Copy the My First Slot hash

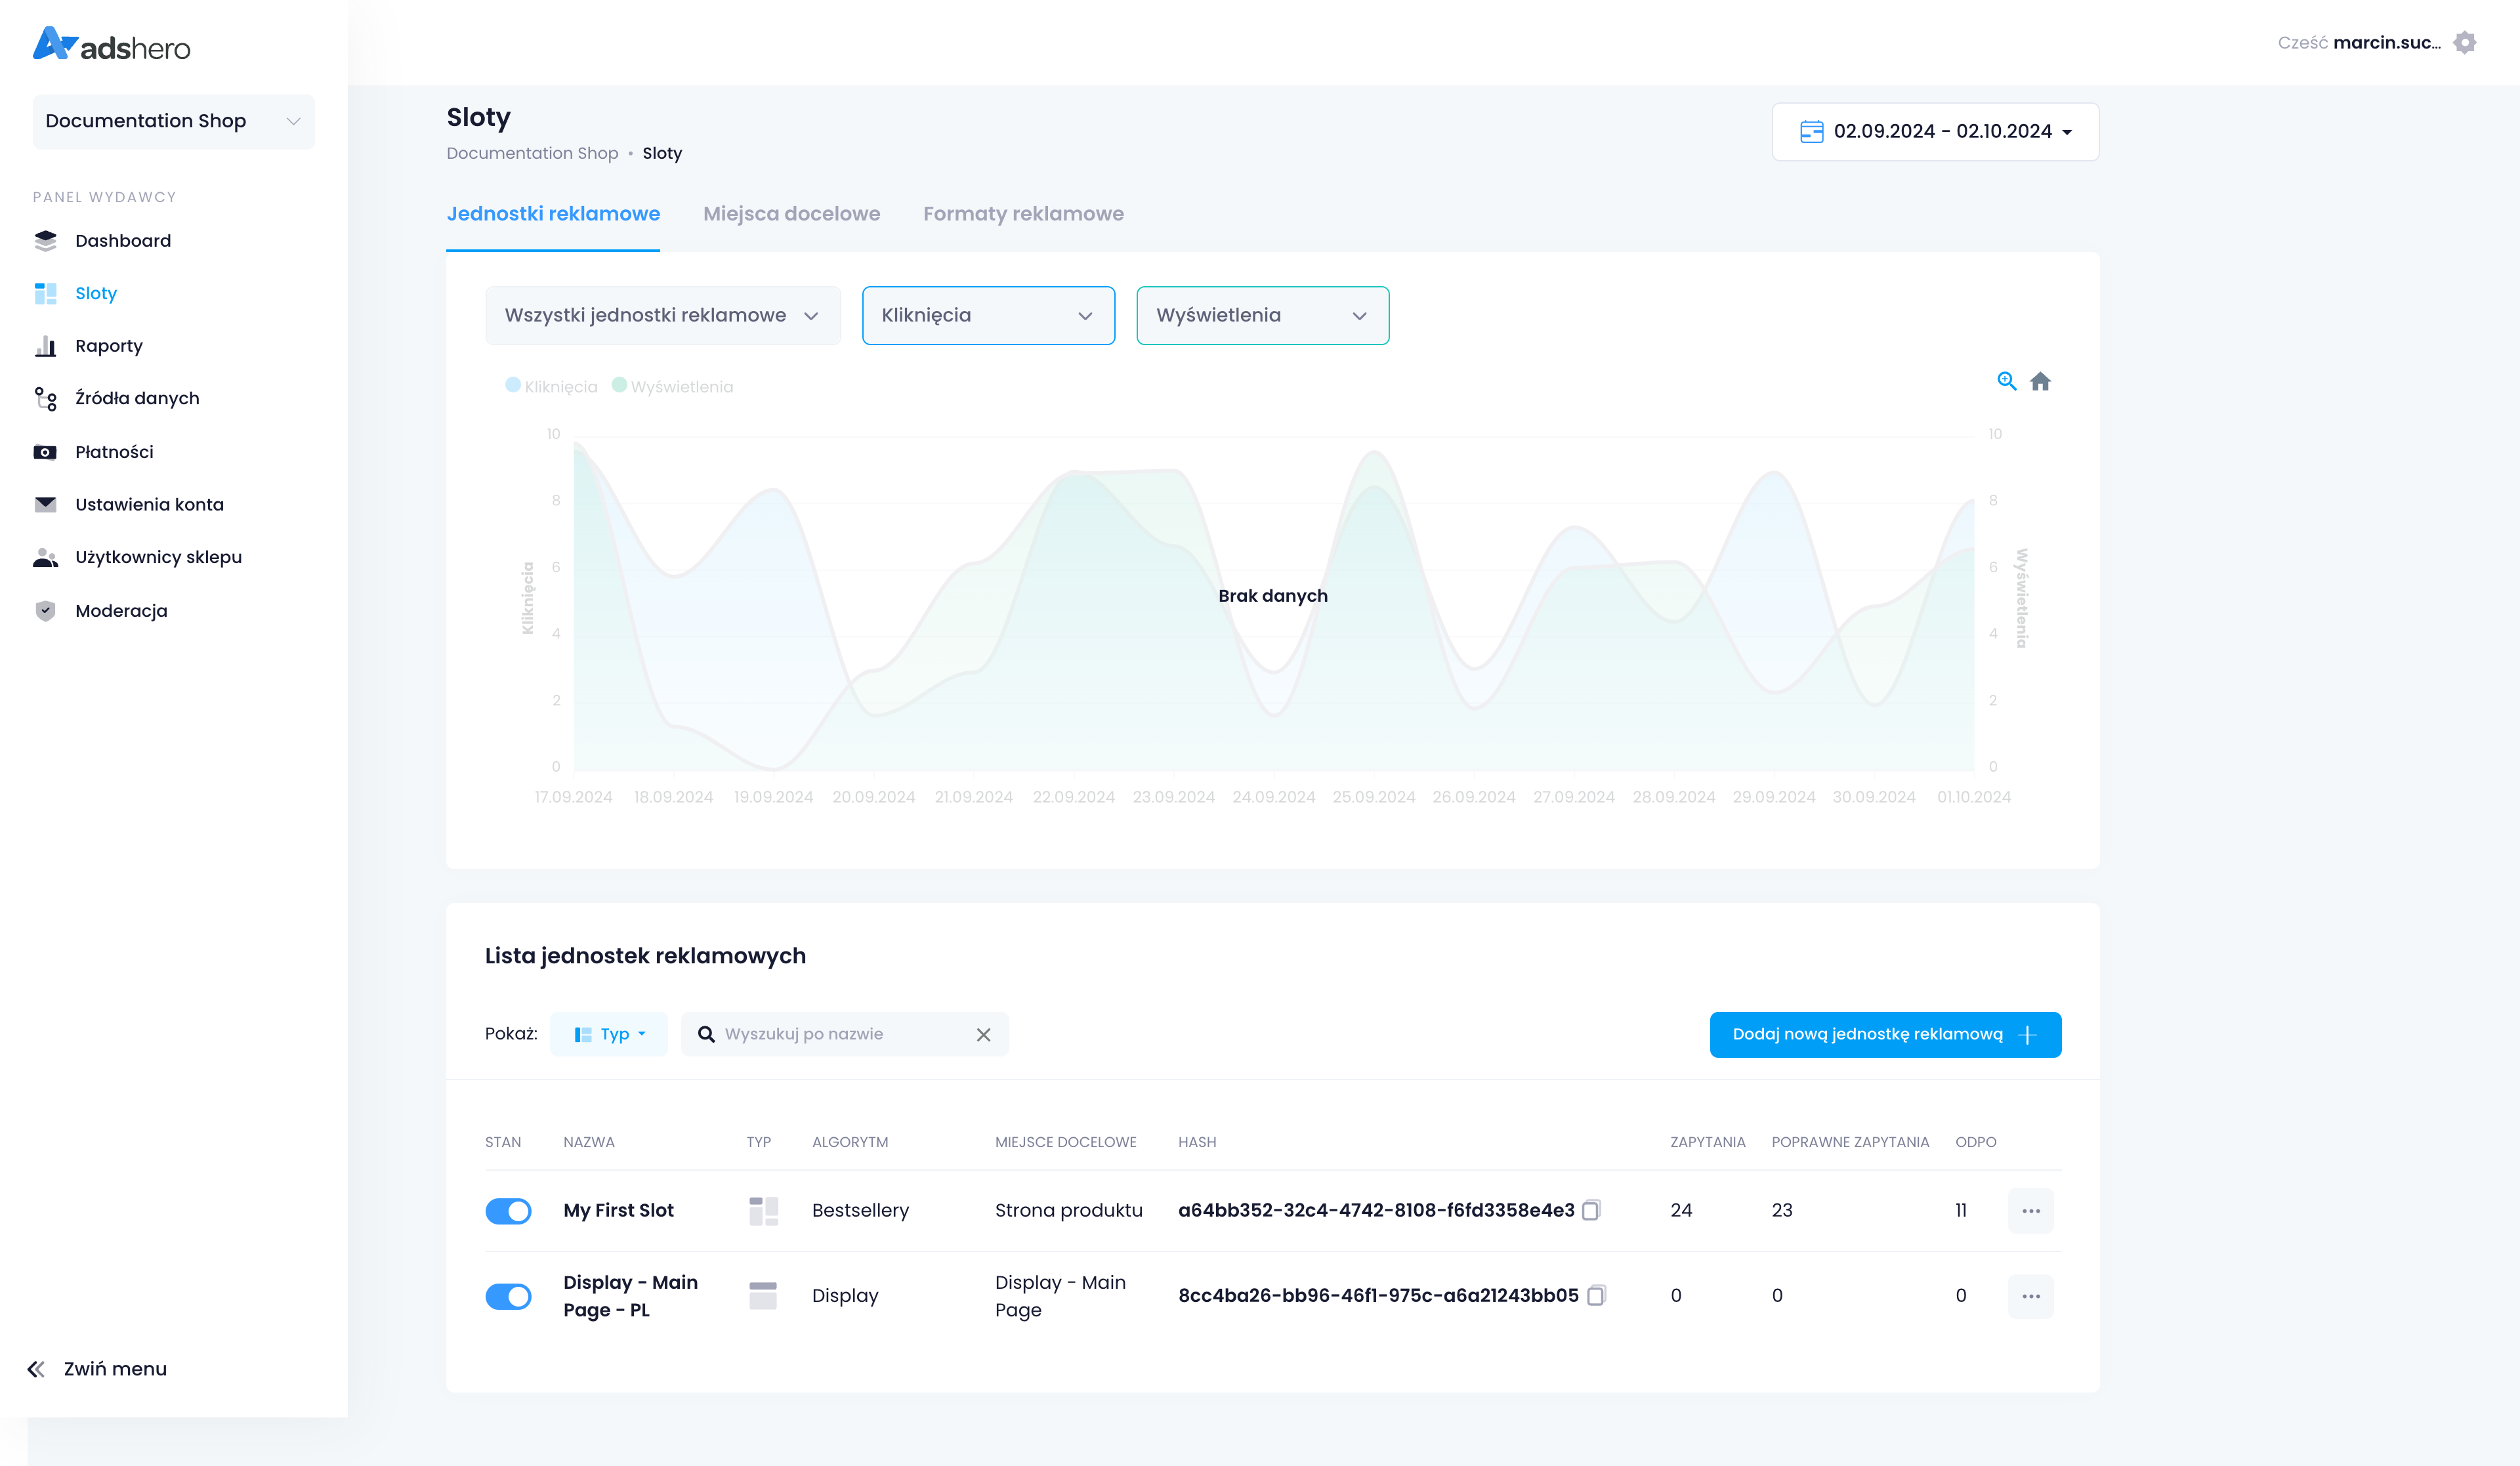(1591, 1210)
